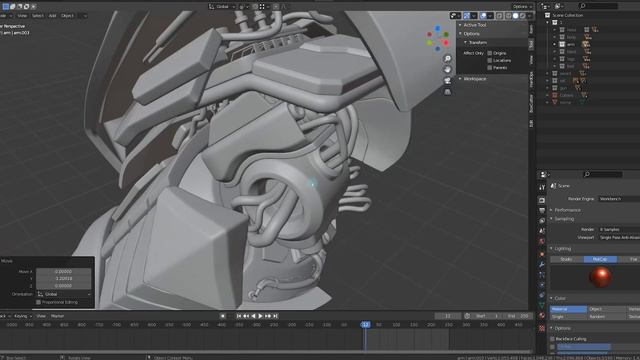Select Random color mode button

tap(606, 316)
